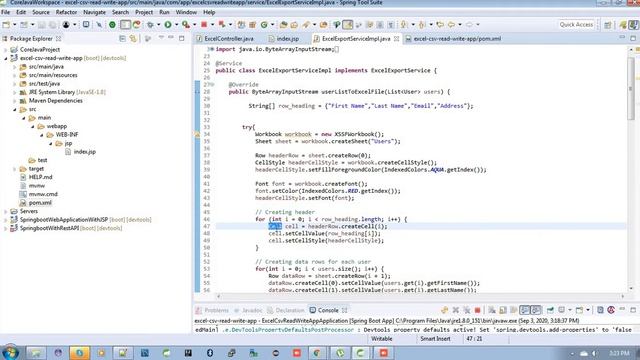Click the Pin Console icon
The width and height of the screenshot is (640, 360).
click(550, 310)
